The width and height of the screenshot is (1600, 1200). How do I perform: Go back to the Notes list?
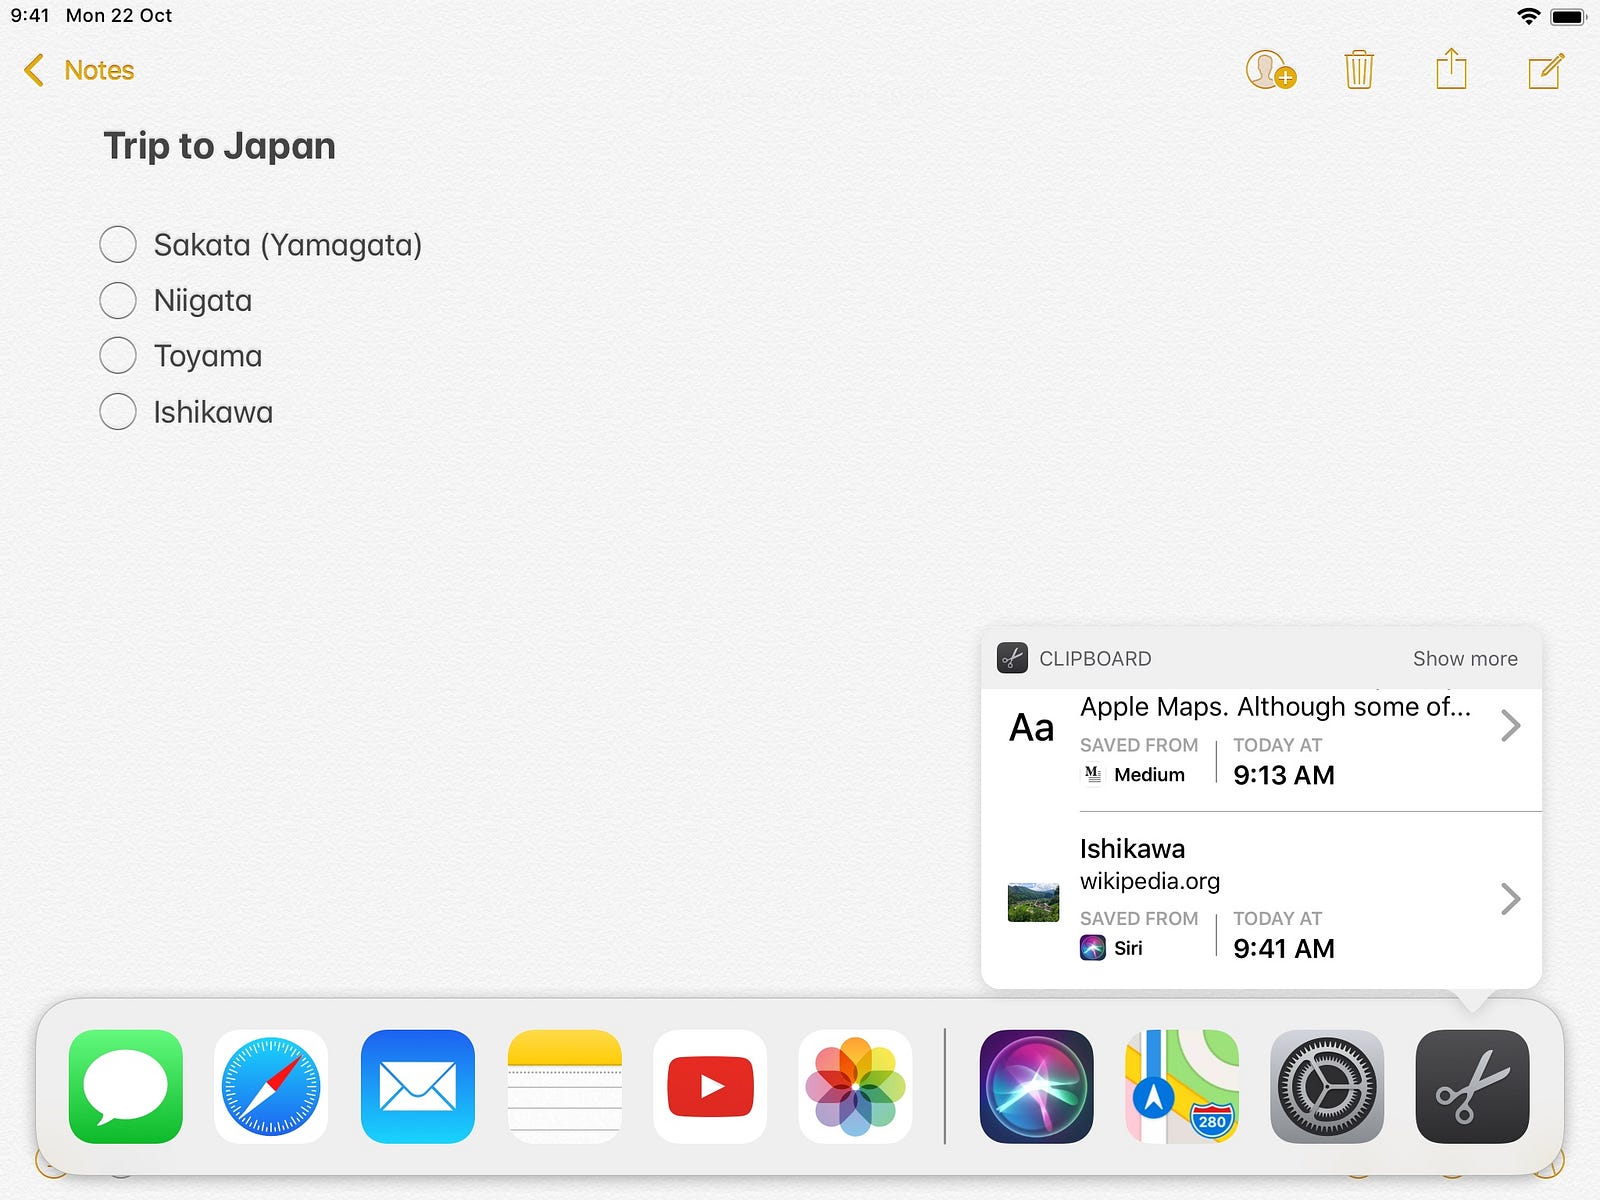(78, 70)
